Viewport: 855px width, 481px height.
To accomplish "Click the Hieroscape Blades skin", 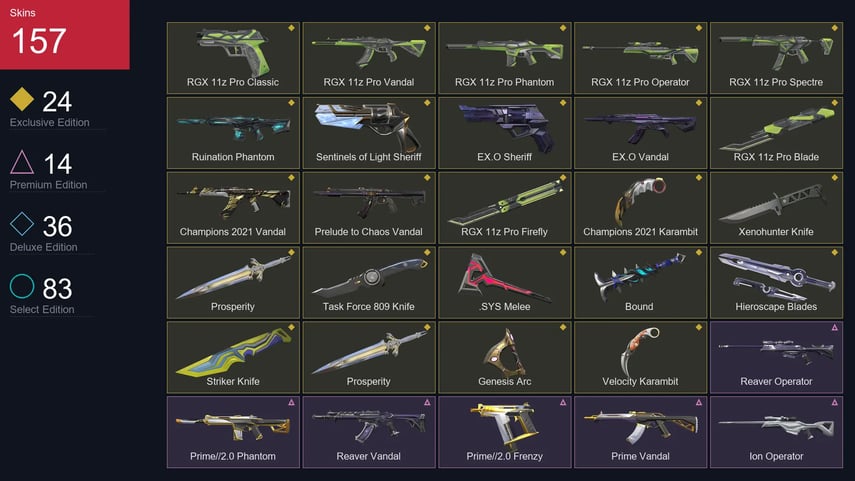I will point(776,282).
